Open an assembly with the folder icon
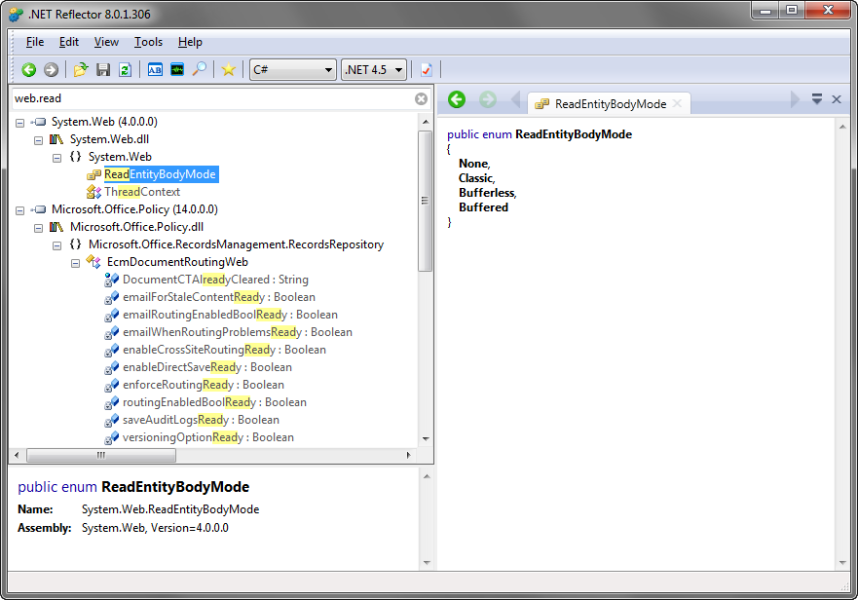 pyautogui.click(x=80, y=69)
